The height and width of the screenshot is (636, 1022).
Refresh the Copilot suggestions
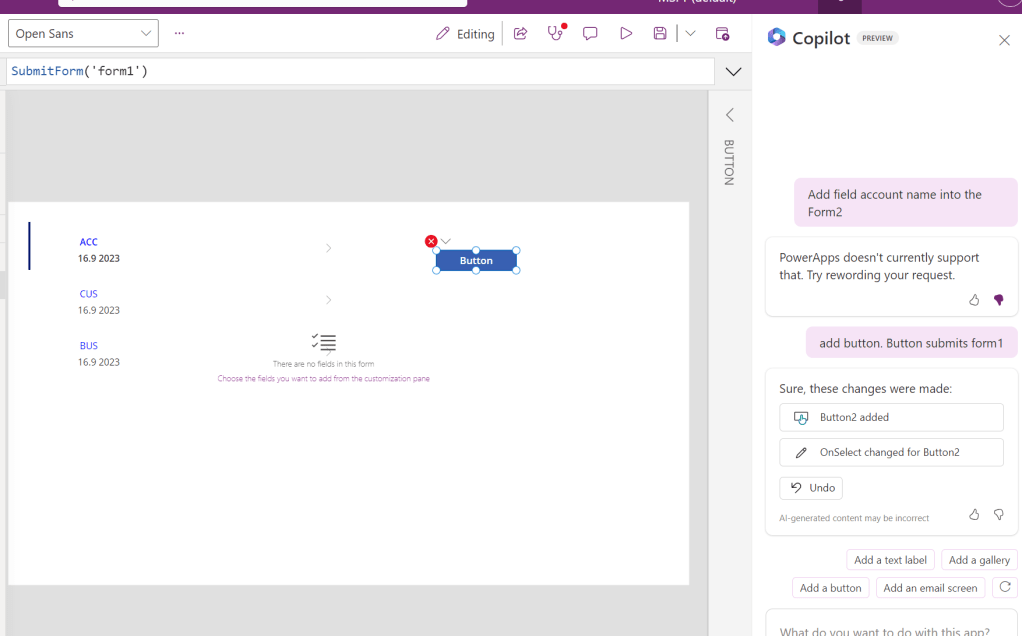pos(1005,587)
